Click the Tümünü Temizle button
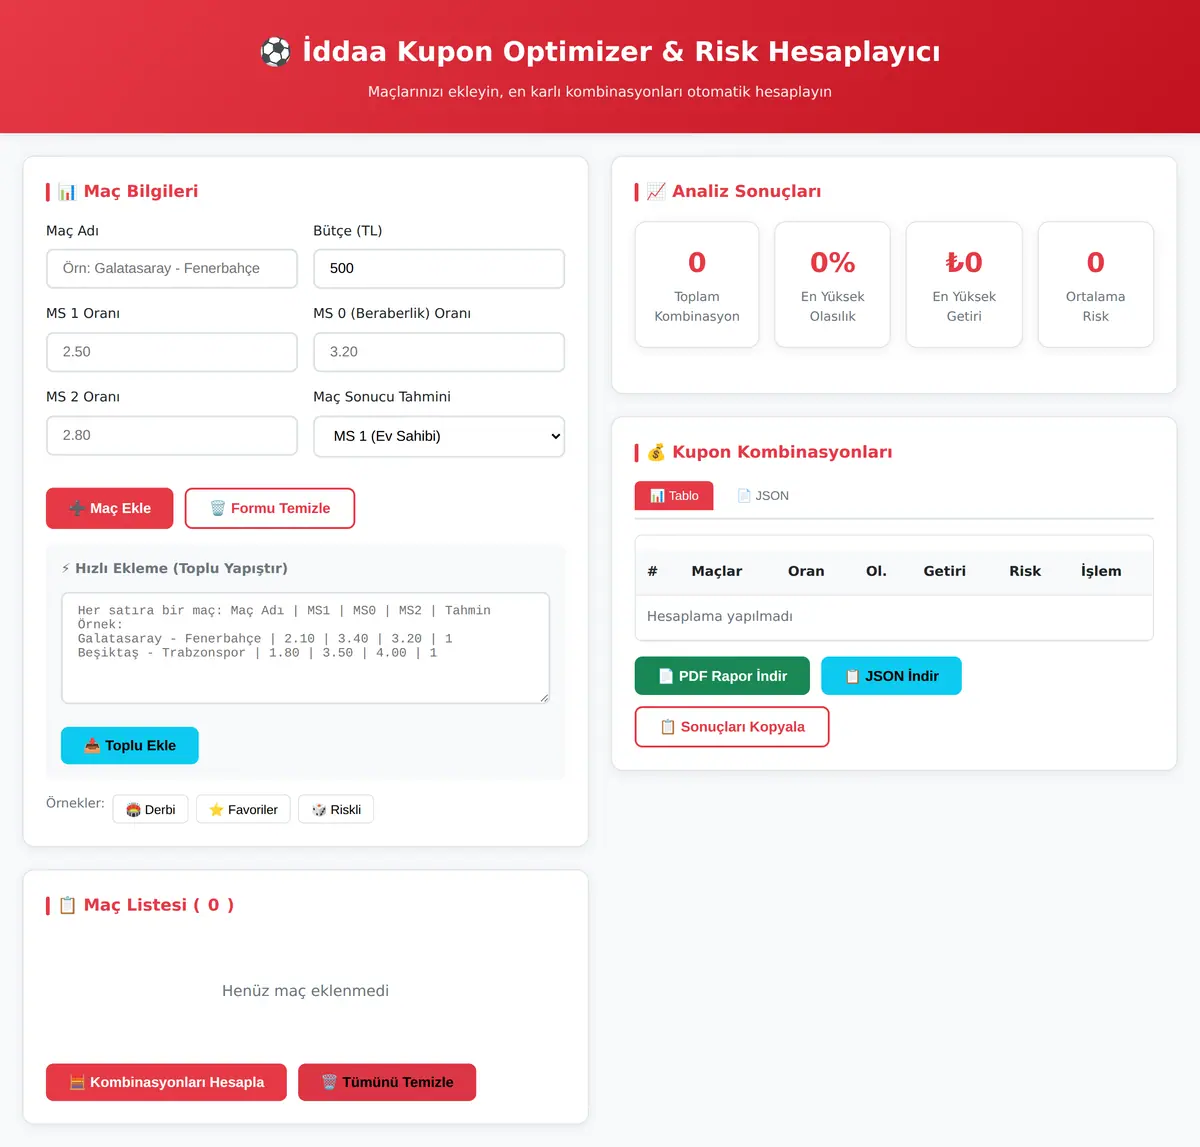Viewport: 1200px width, 1147px height. [387, 1082]
